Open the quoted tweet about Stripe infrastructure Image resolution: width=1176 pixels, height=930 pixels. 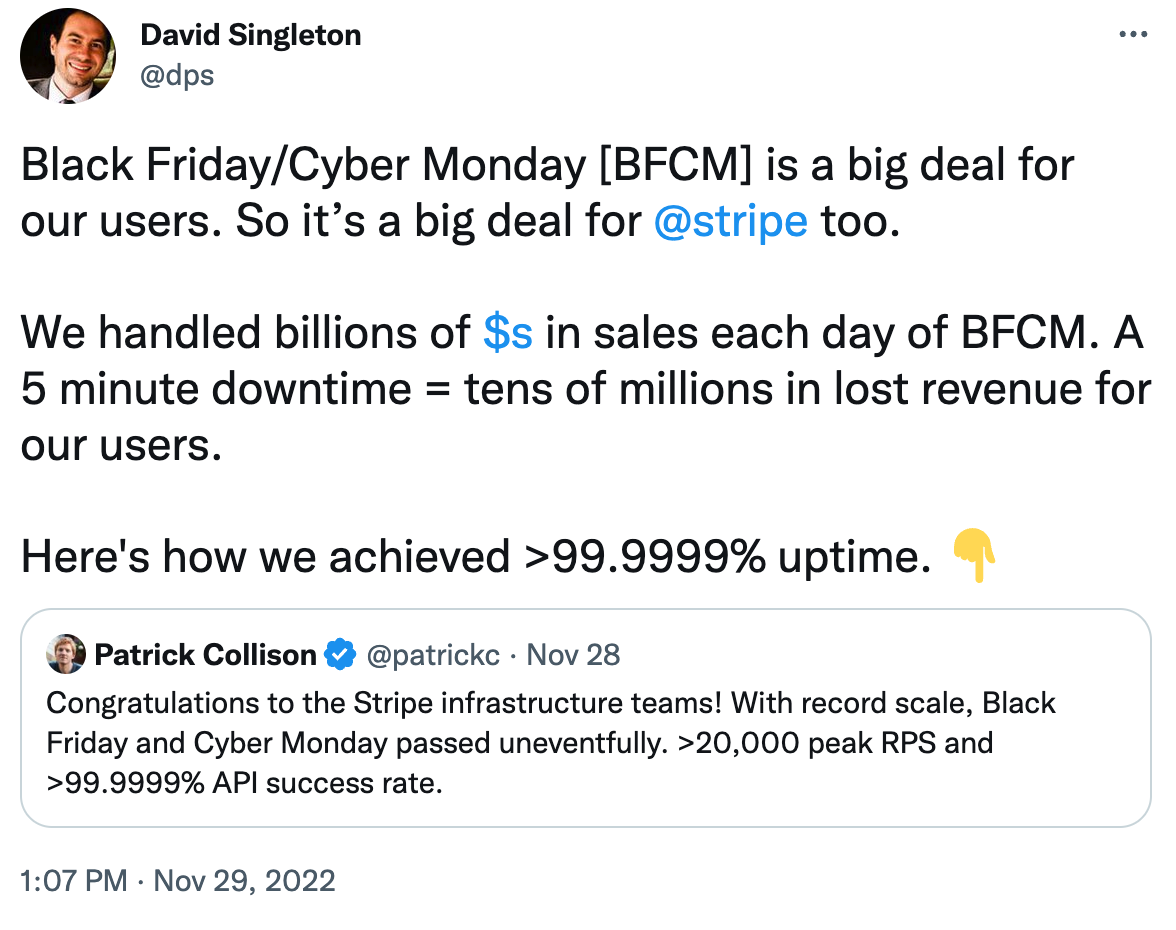click(586, 718)
